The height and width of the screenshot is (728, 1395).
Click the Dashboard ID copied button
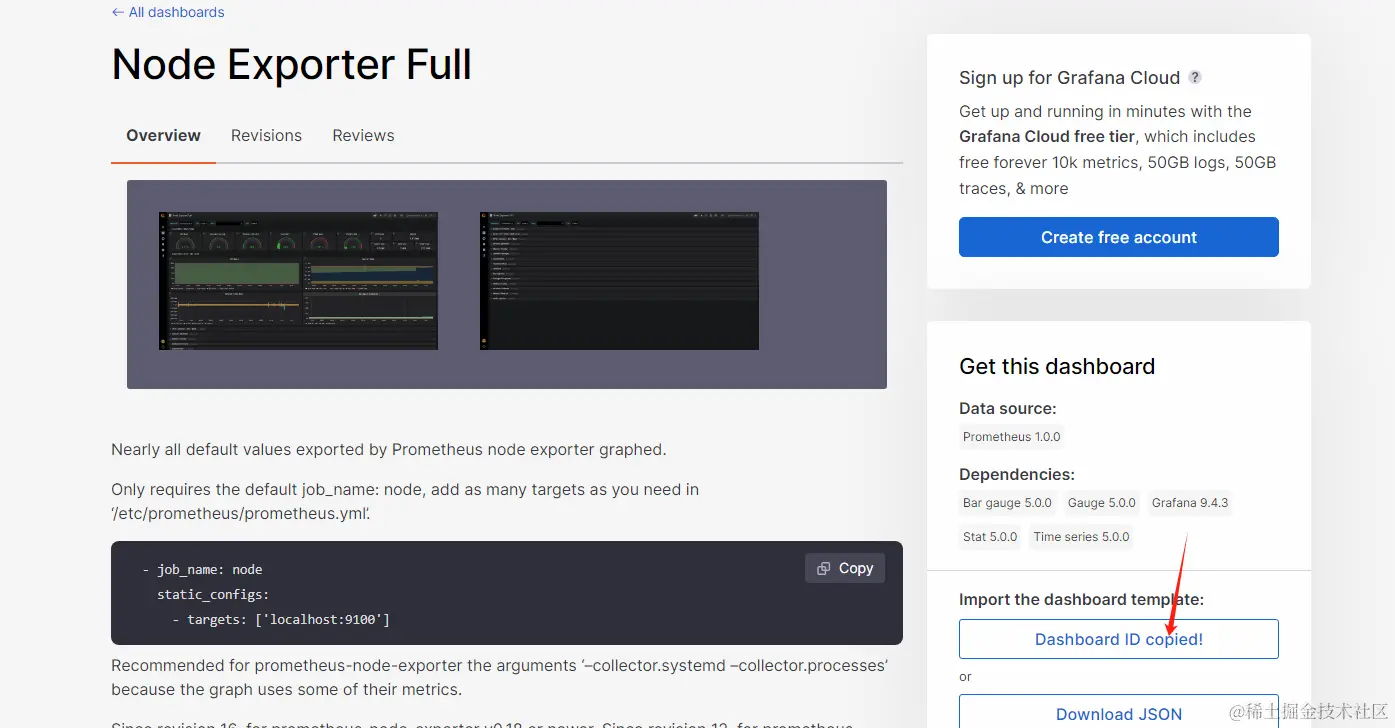point(1118,639)
